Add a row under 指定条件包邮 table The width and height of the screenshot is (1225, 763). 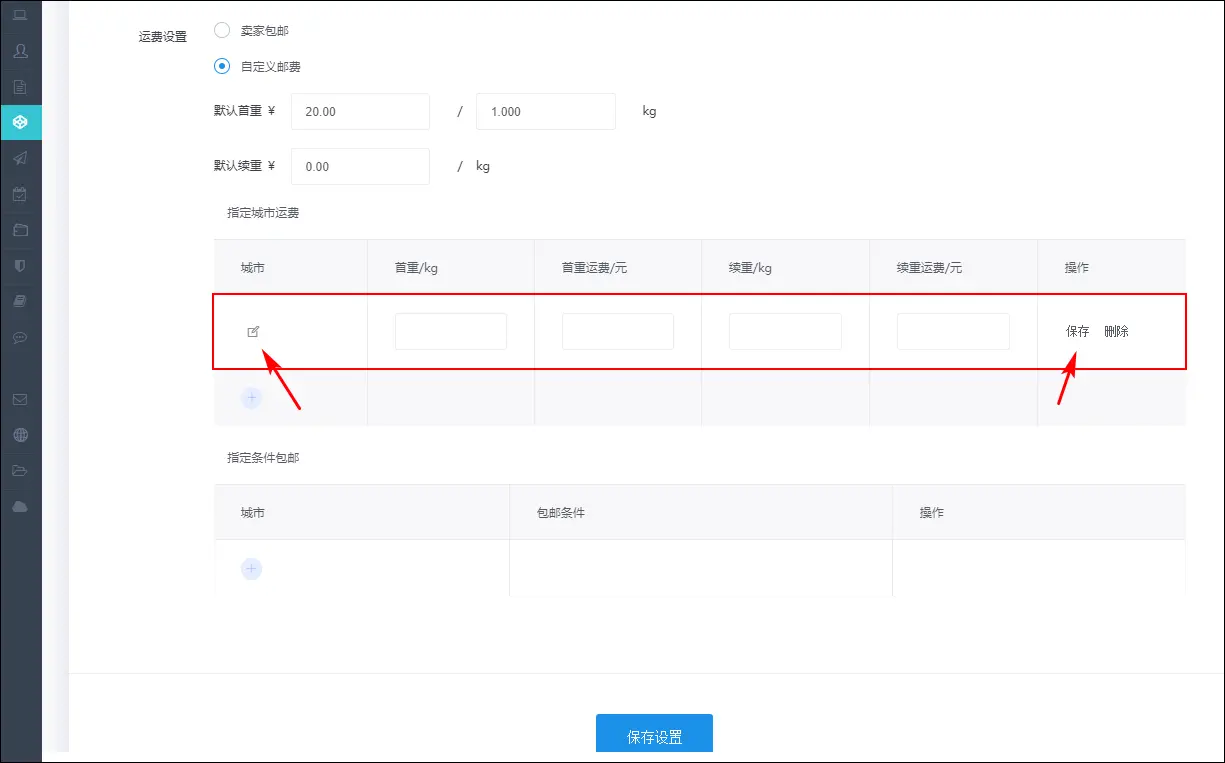252,569
